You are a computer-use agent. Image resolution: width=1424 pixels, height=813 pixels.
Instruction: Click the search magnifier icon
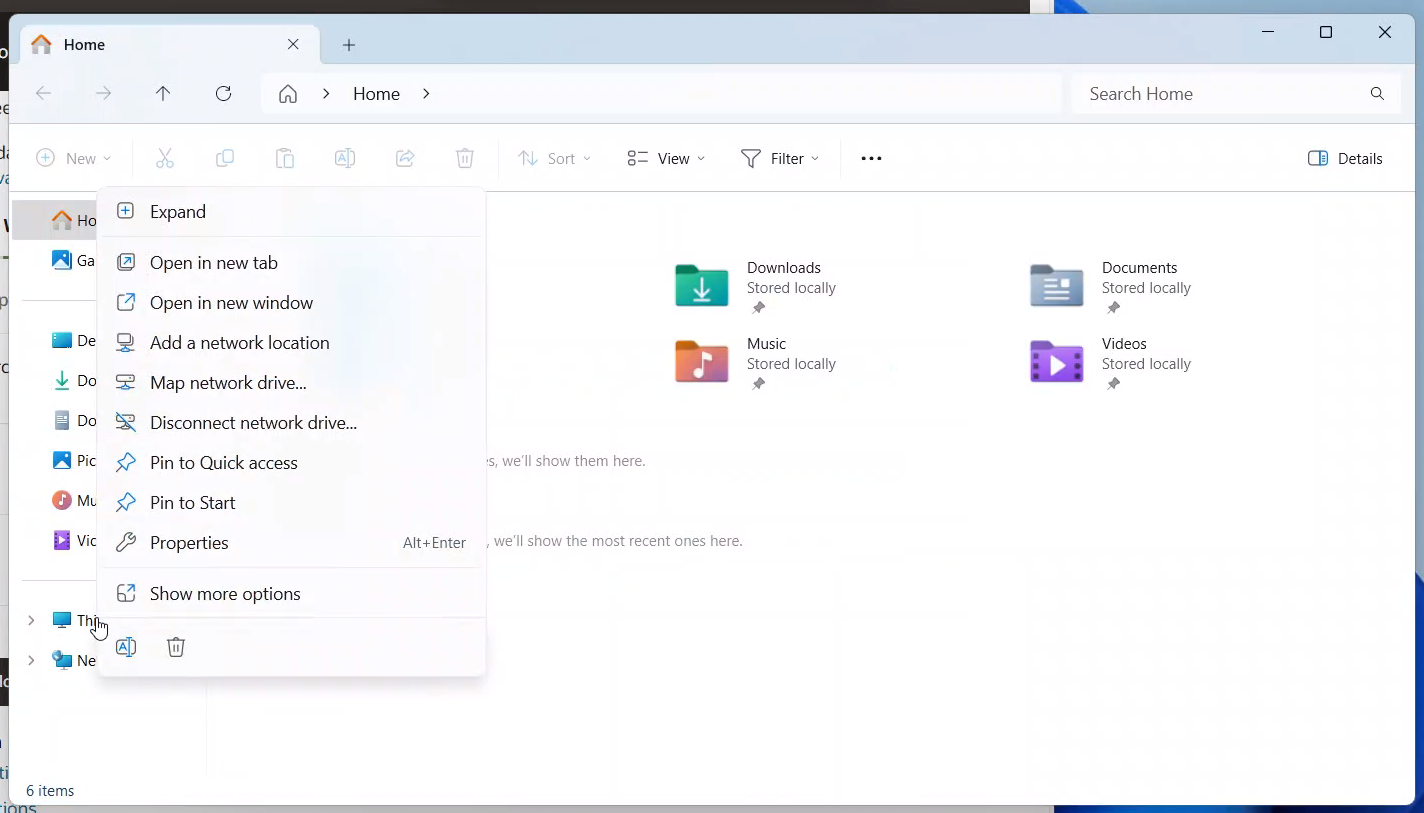click(x=1377, y=93)
